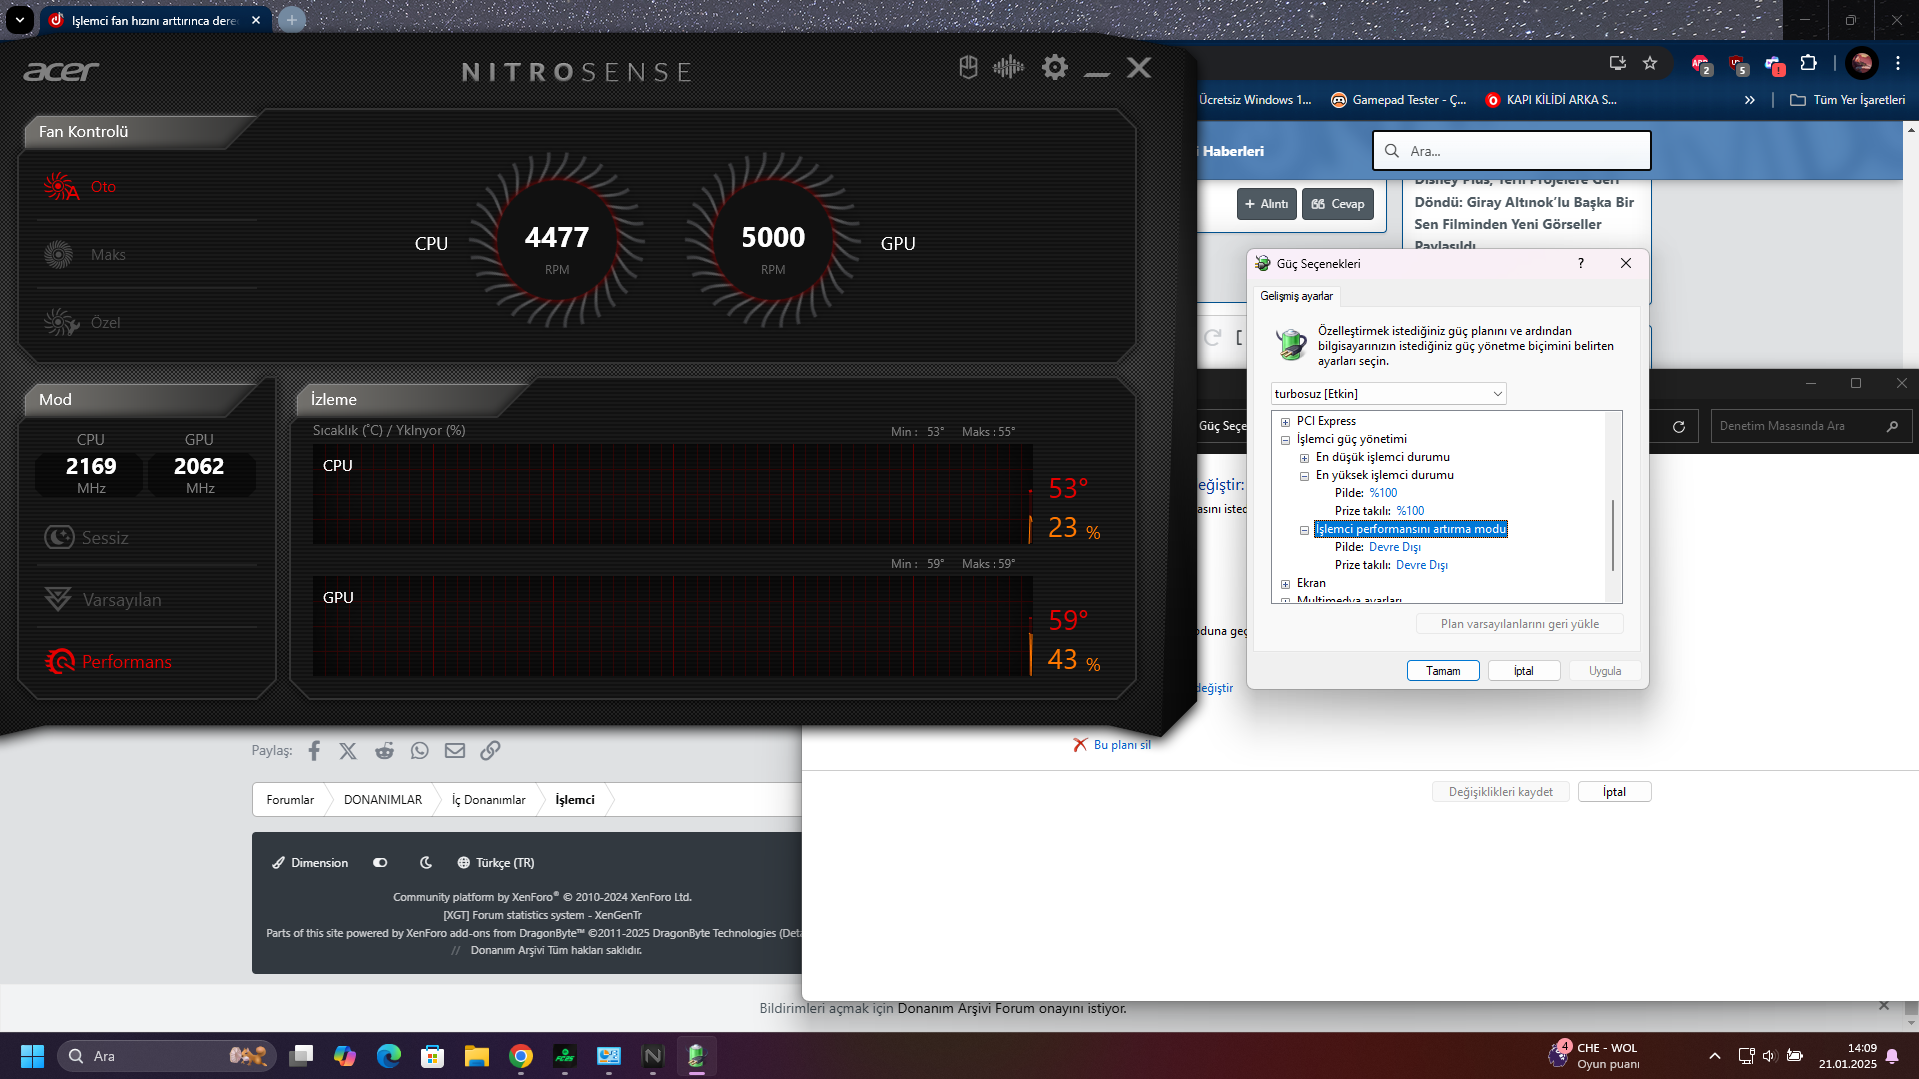Click İptal button in control panel window
Viewport: 1919px width, 1079px height.
(x=1614, y=792)
